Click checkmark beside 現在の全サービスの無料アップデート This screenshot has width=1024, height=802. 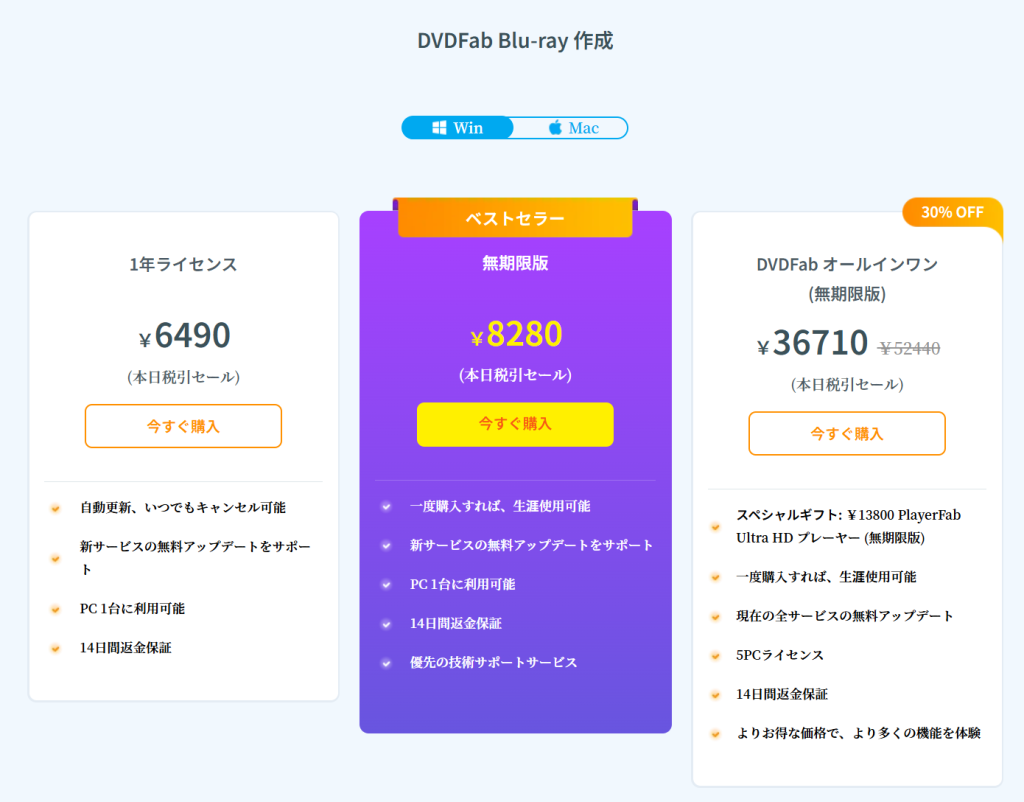click(x=716, y=617)
